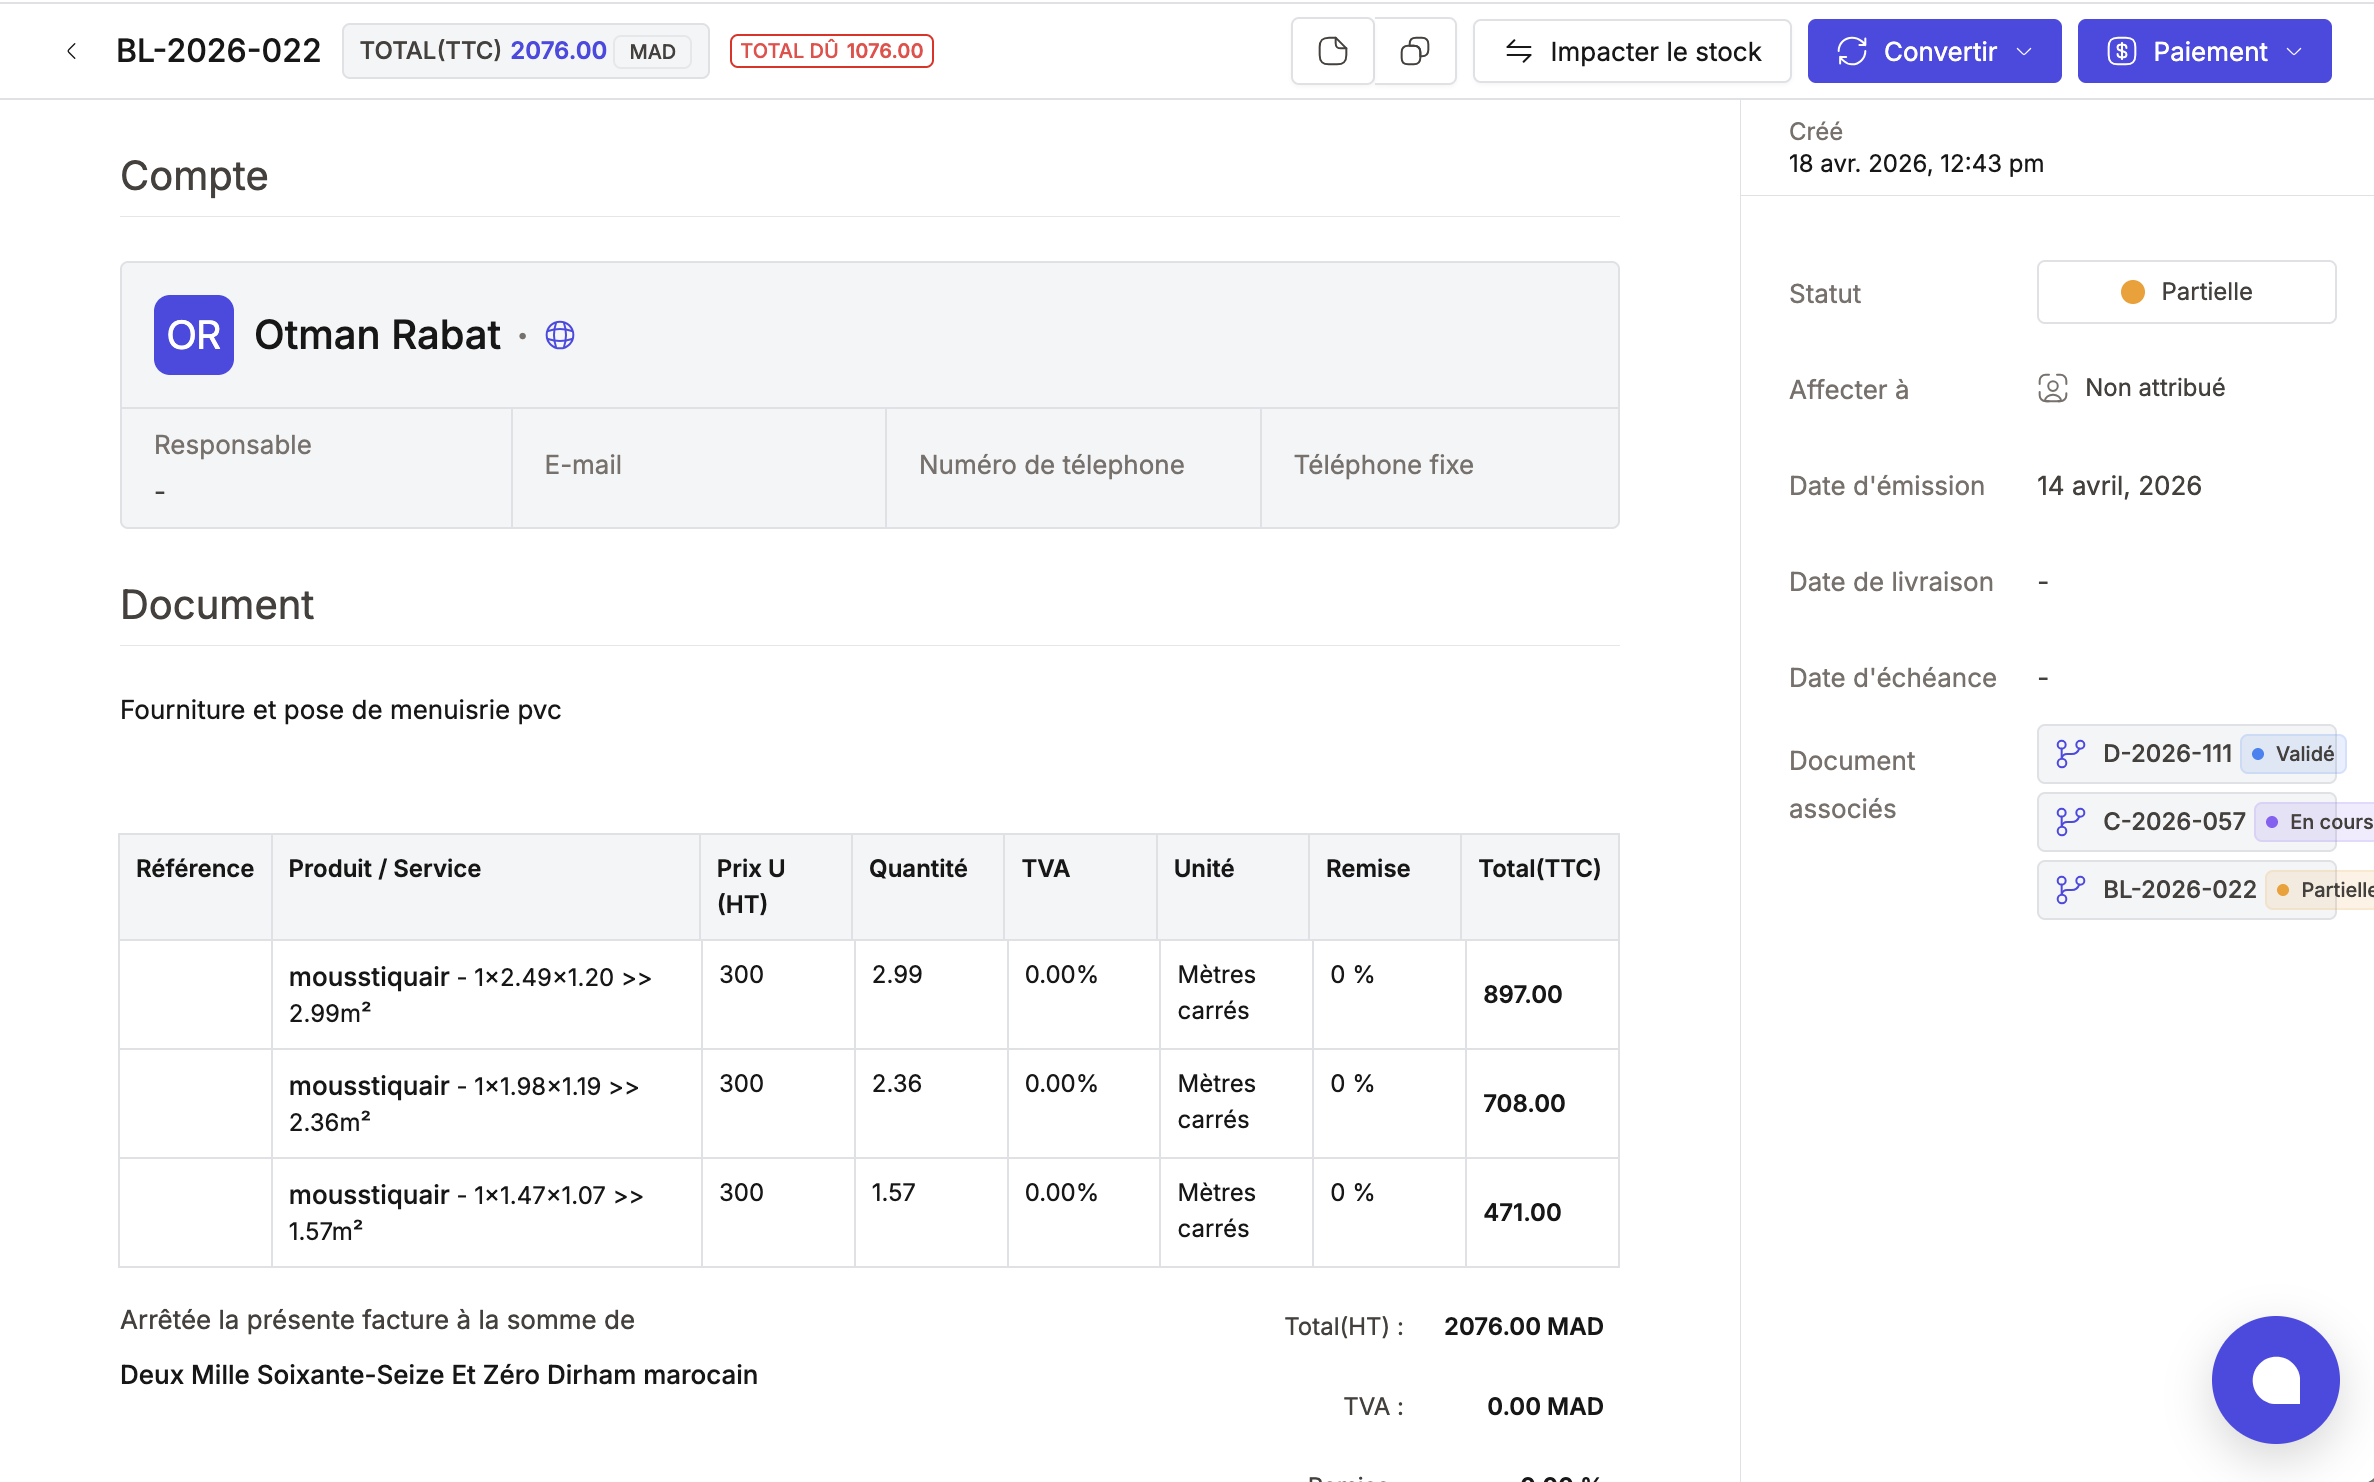This screenshot has width=2374, height=1482.
Task: Open the Convertir dropdown menu
Action: click(x=1934, y=51)
